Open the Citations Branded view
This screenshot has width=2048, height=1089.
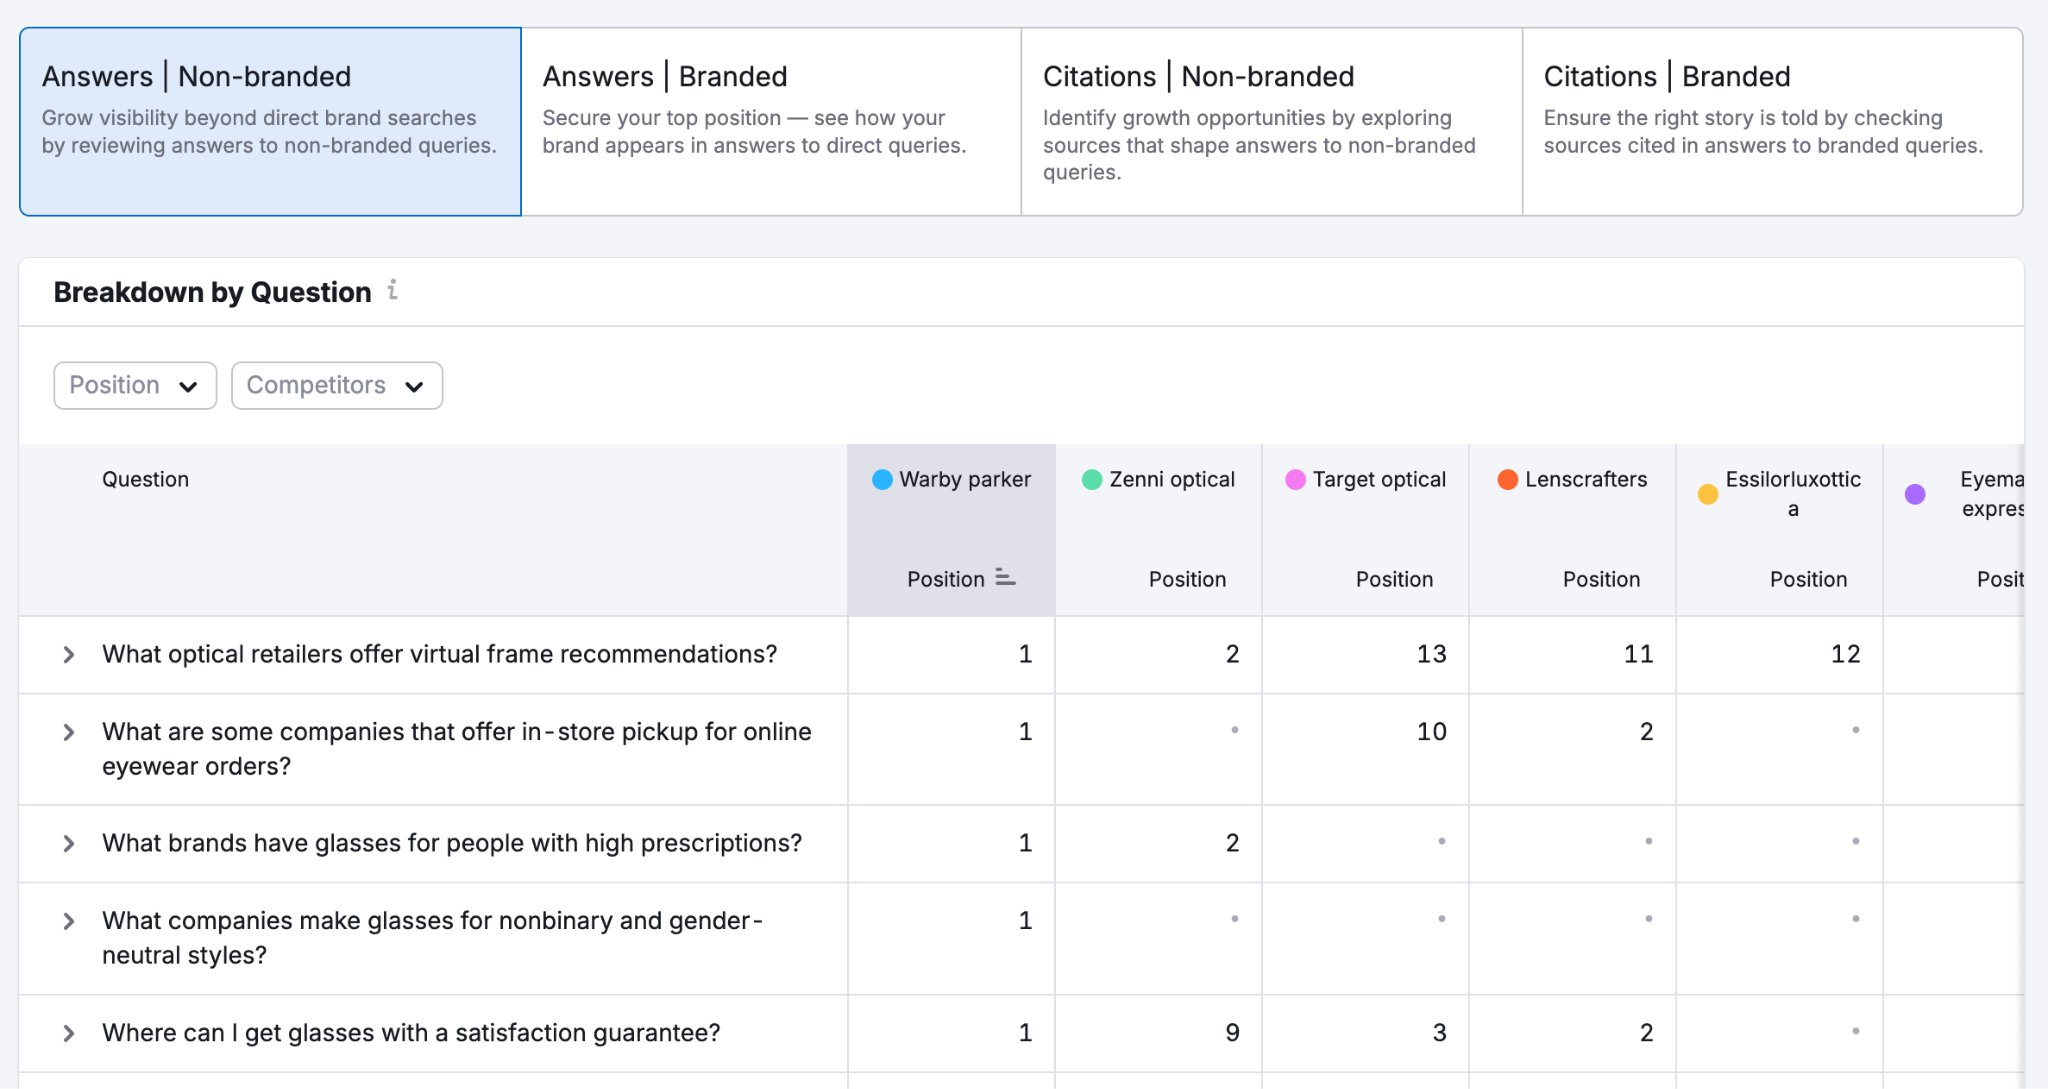tap(1772, 120)
